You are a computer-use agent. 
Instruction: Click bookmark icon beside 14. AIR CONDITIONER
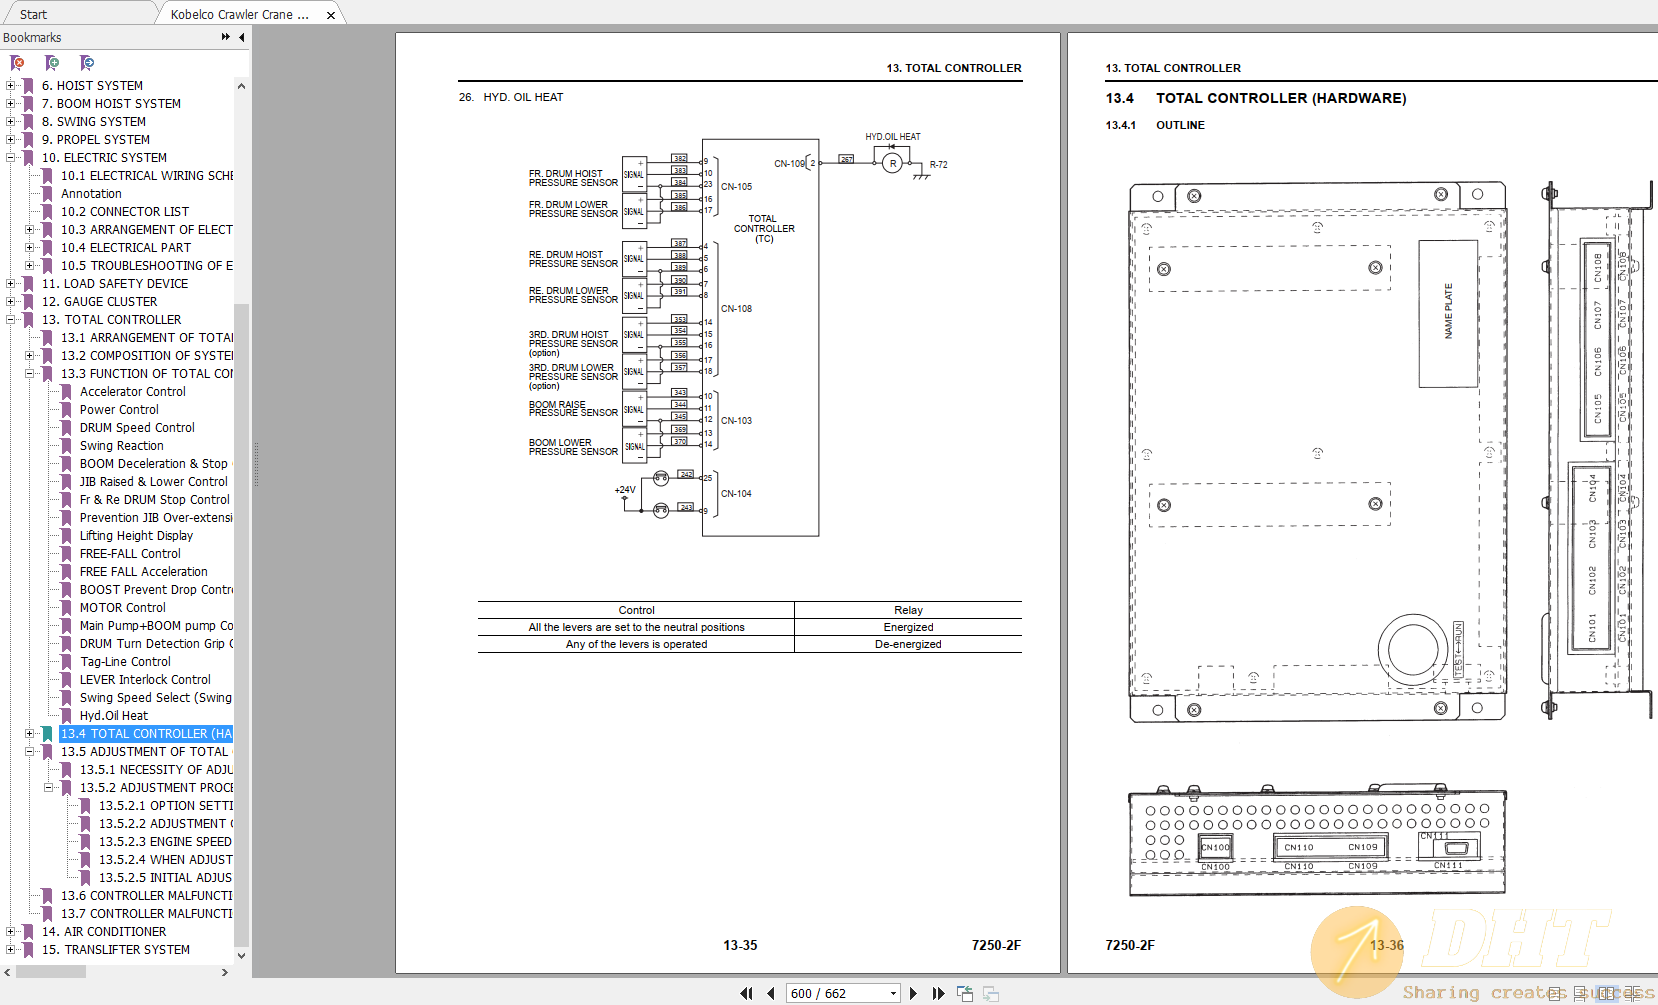click(28, 932)
